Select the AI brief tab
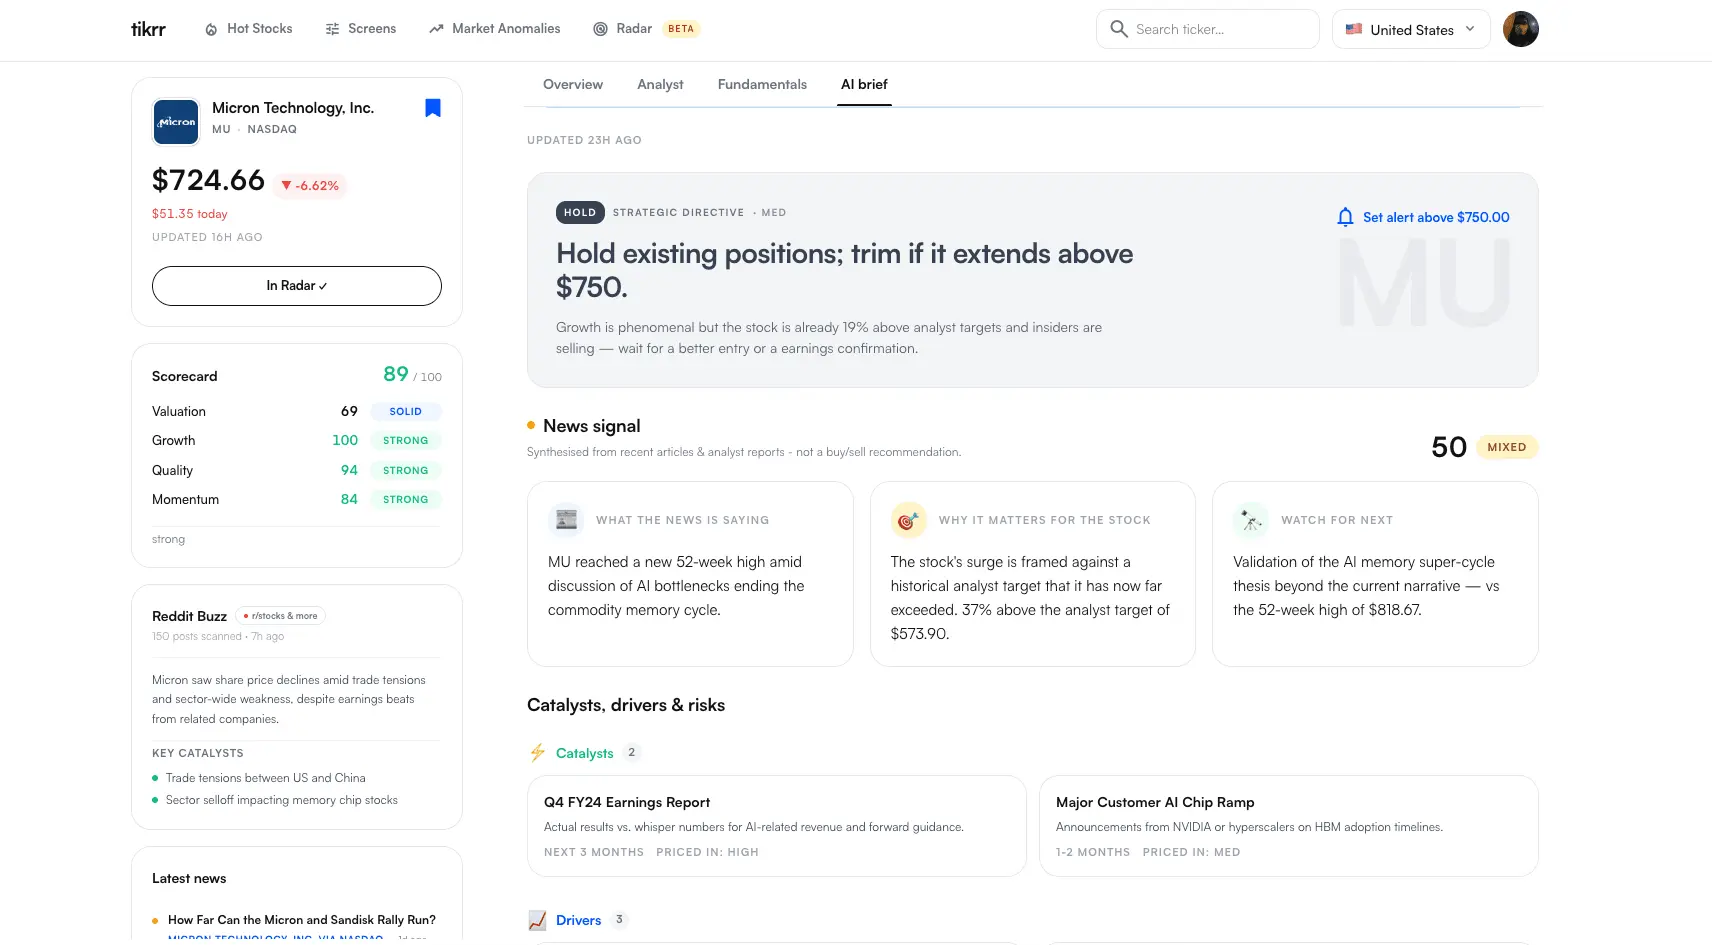The width and height of the screenshot is (1712, 945). [864, 84]
